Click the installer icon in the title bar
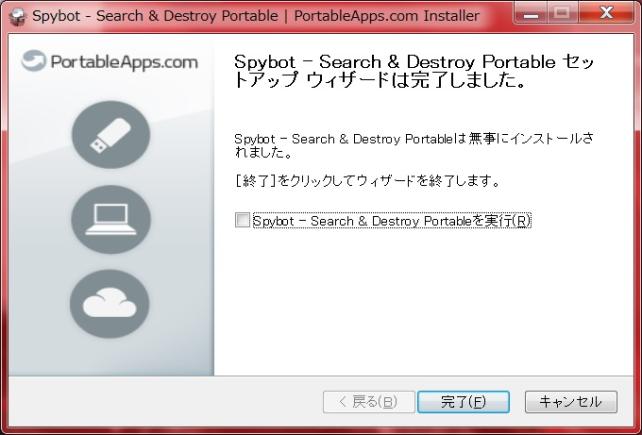 (x=17, y=17)
